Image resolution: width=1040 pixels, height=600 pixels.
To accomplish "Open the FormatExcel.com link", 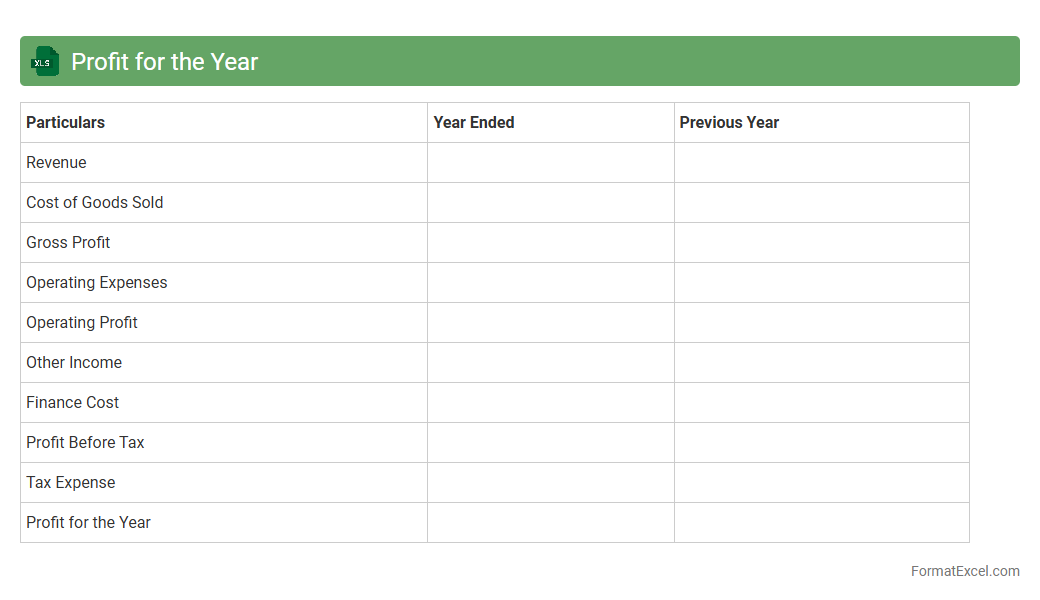I will point(964,571).
